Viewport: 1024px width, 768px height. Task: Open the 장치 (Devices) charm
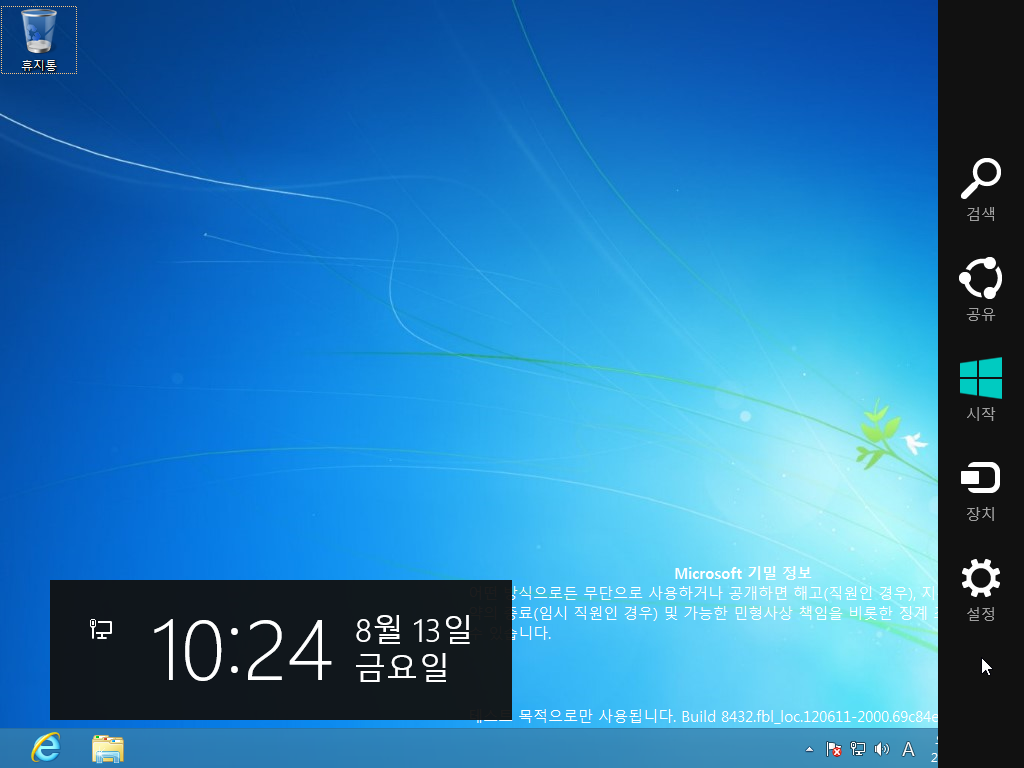(x=980, y=491)
